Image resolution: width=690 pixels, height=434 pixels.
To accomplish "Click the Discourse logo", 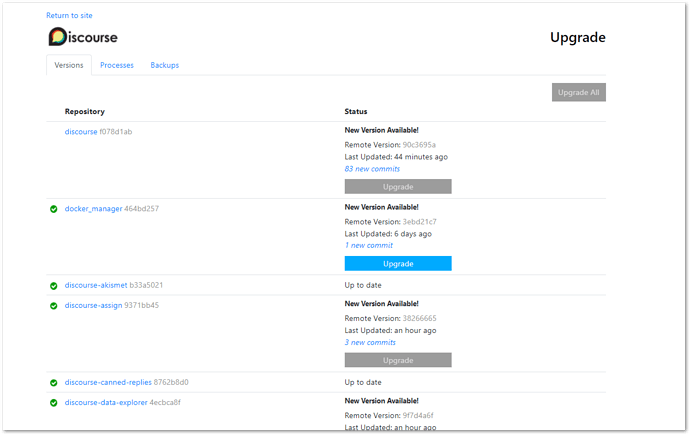I will (83, 37).
